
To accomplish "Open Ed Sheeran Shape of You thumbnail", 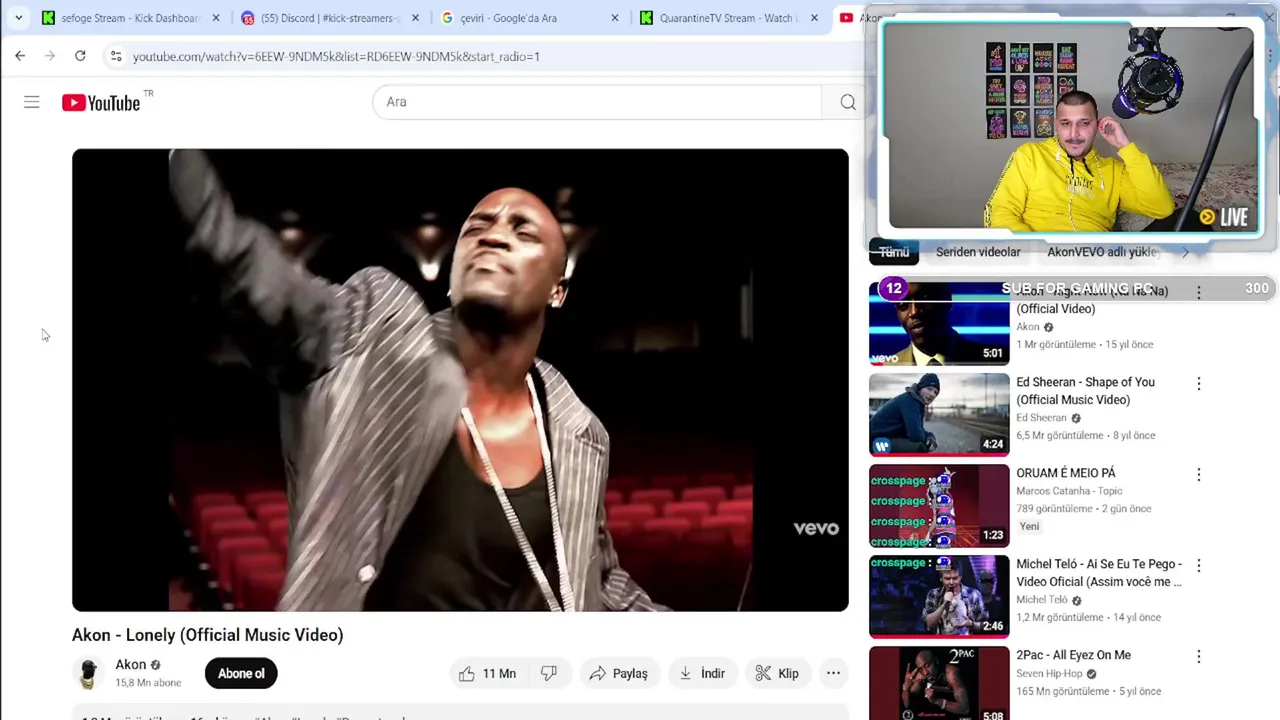I will coord(939,414).
